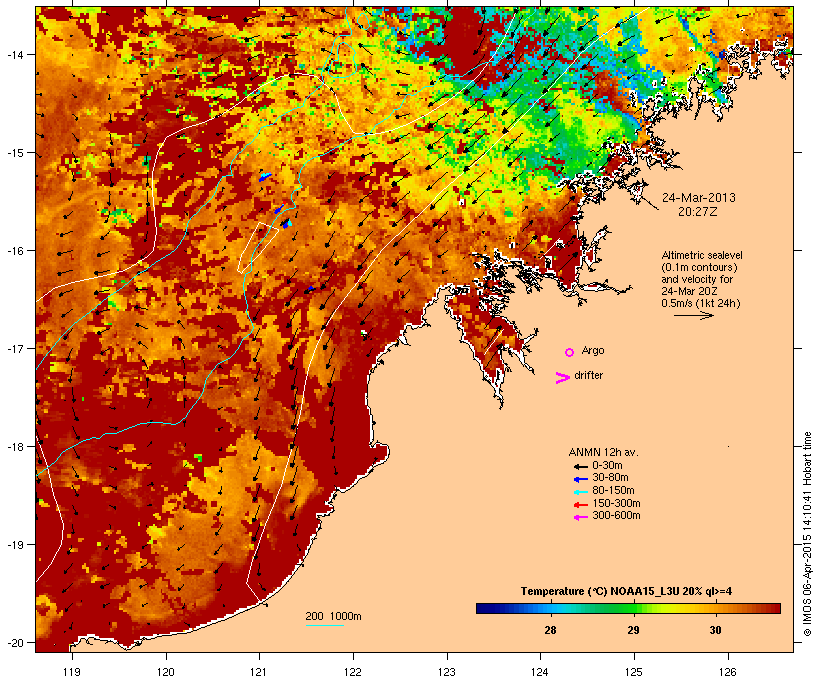Click the temperature colorbar near 29

(633, 608)
